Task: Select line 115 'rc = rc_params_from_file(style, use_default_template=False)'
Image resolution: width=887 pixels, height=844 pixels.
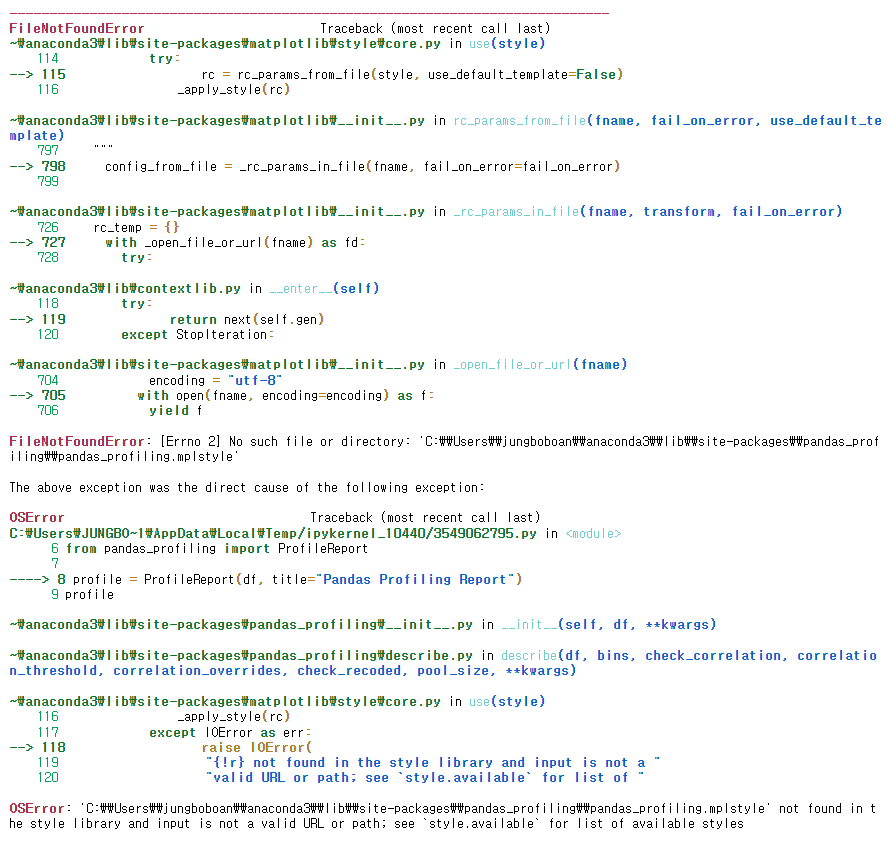Action: tap(412, 75)
